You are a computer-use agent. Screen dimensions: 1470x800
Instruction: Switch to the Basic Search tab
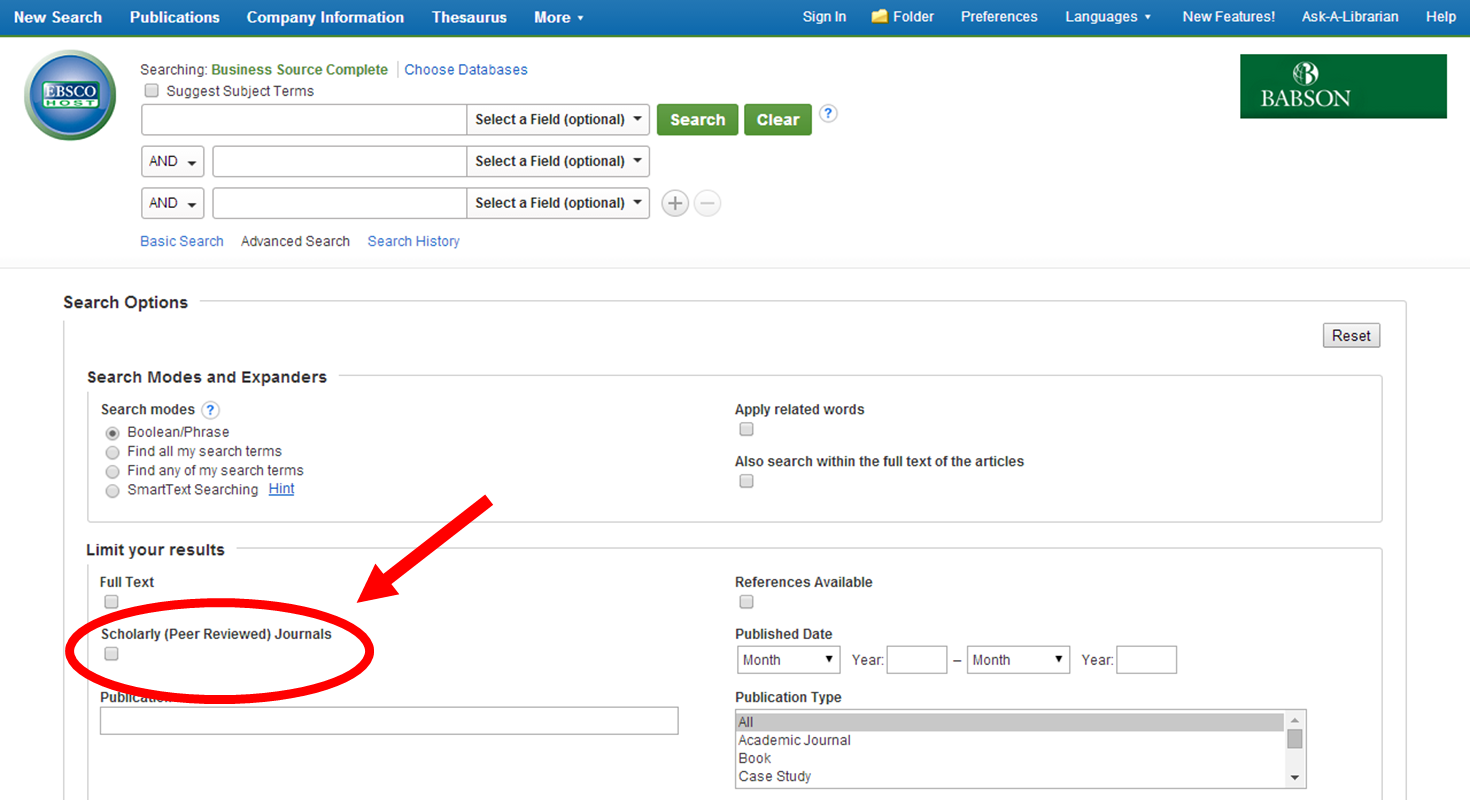point(181,241)
